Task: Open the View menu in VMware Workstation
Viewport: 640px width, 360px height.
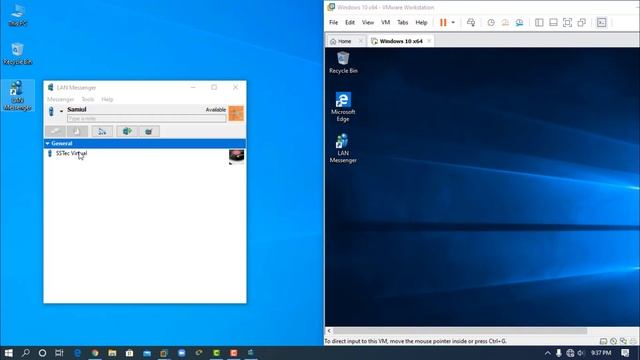Action: (x=368, y=22)
